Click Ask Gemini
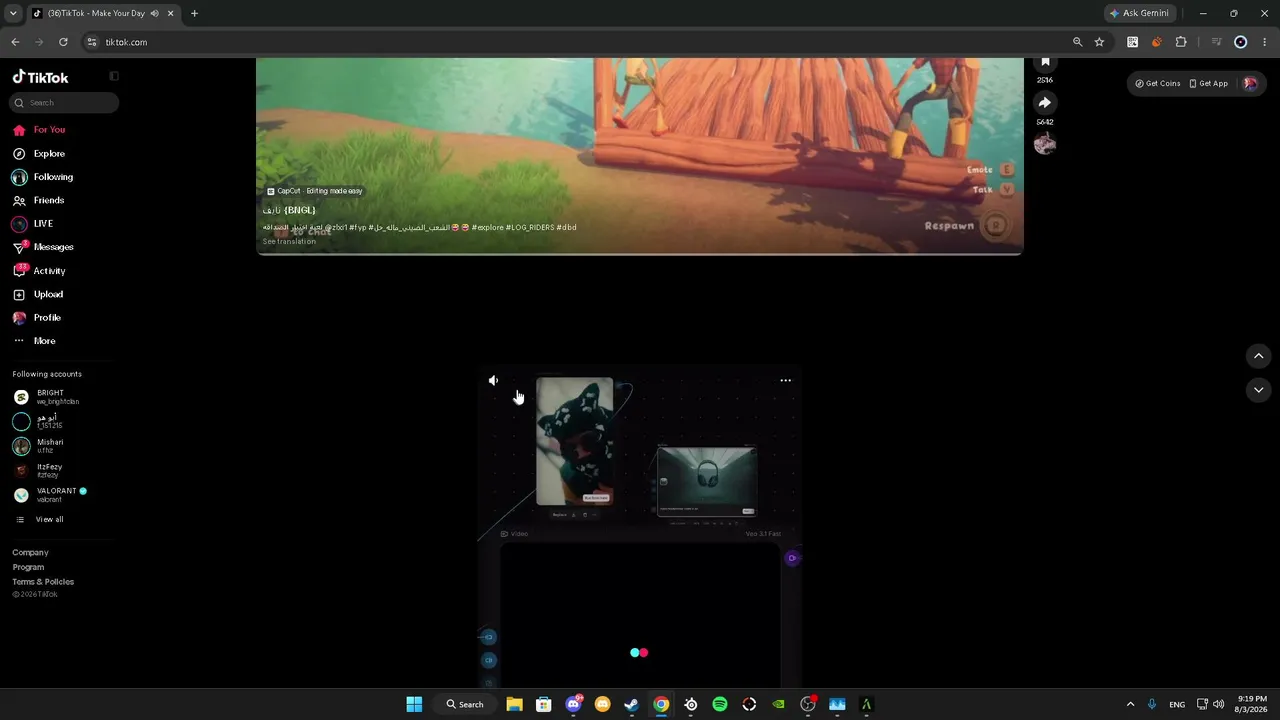Screen dimensions: 1280x720 tap(1139, 14)
